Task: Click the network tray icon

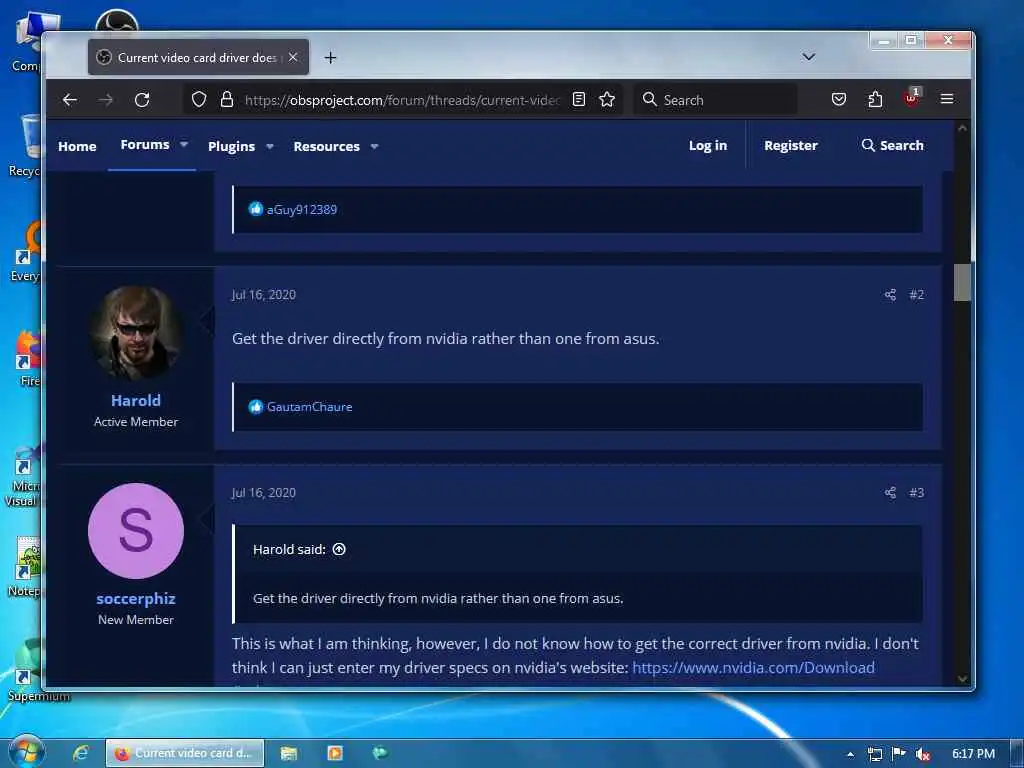Action: [875, 754]
